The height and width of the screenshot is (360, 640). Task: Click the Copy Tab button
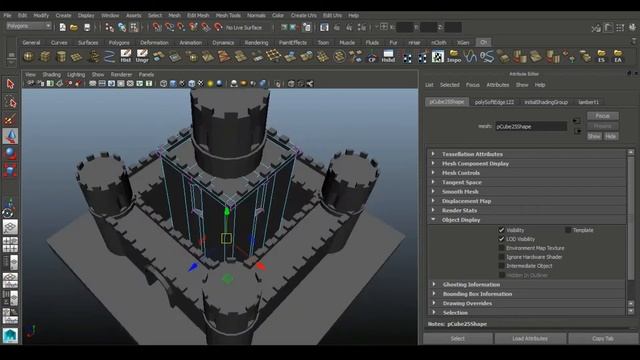(603, 339)
